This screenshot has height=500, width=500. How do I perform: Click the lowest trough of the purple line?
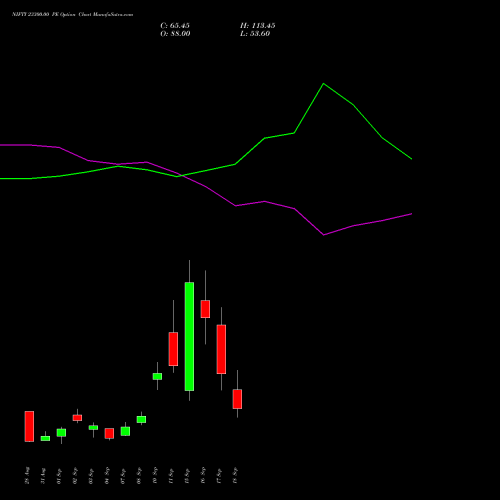pyautogui.click(x=324, y=235)
